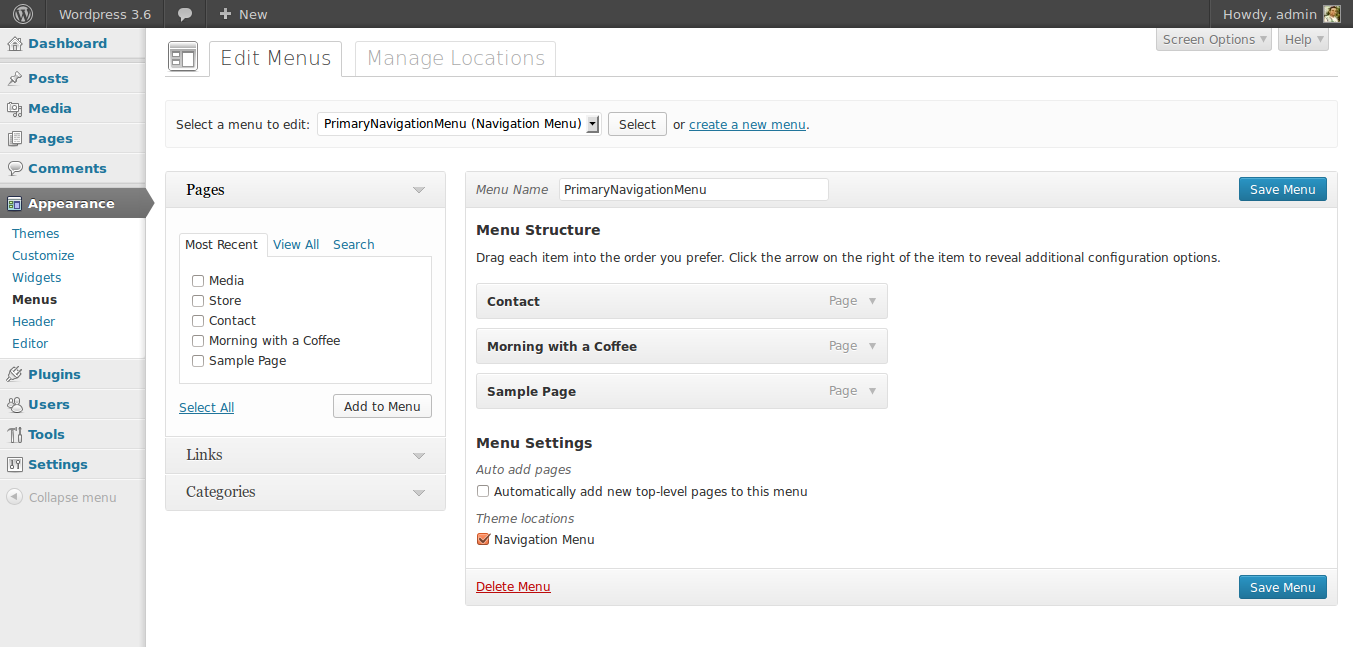1353x647 pixels.
Task: Enable automatically add new top-level pages
Action: tap(483, 491)
